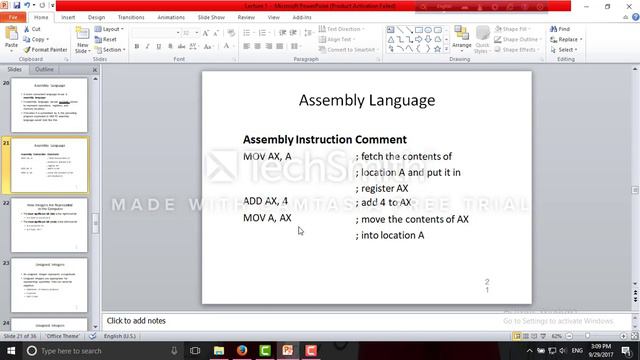Select slide 23 thumbnail
Image resolution: width=640 pixels, height=360 pixels.
[x=49, y=285]
